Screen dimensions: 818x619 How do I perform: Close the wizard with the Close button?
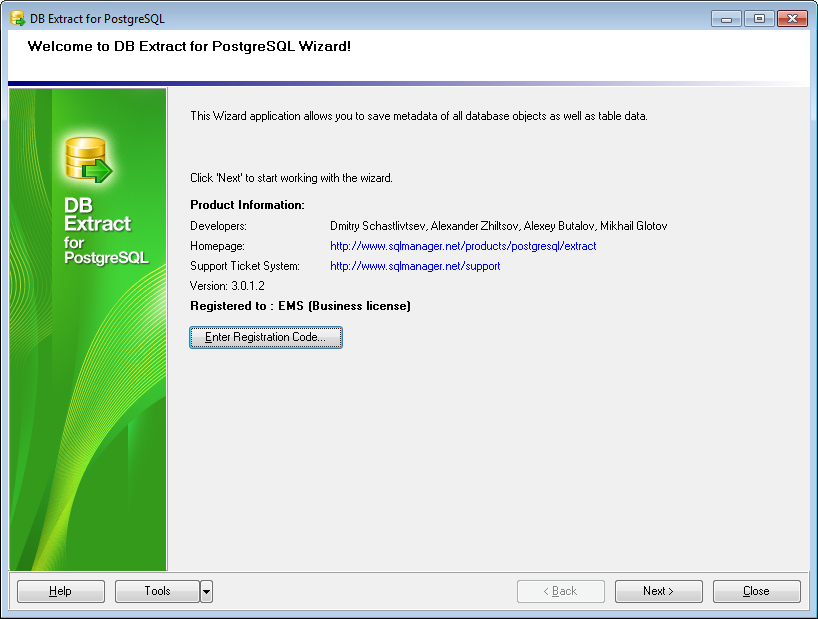tap(756, 591)
